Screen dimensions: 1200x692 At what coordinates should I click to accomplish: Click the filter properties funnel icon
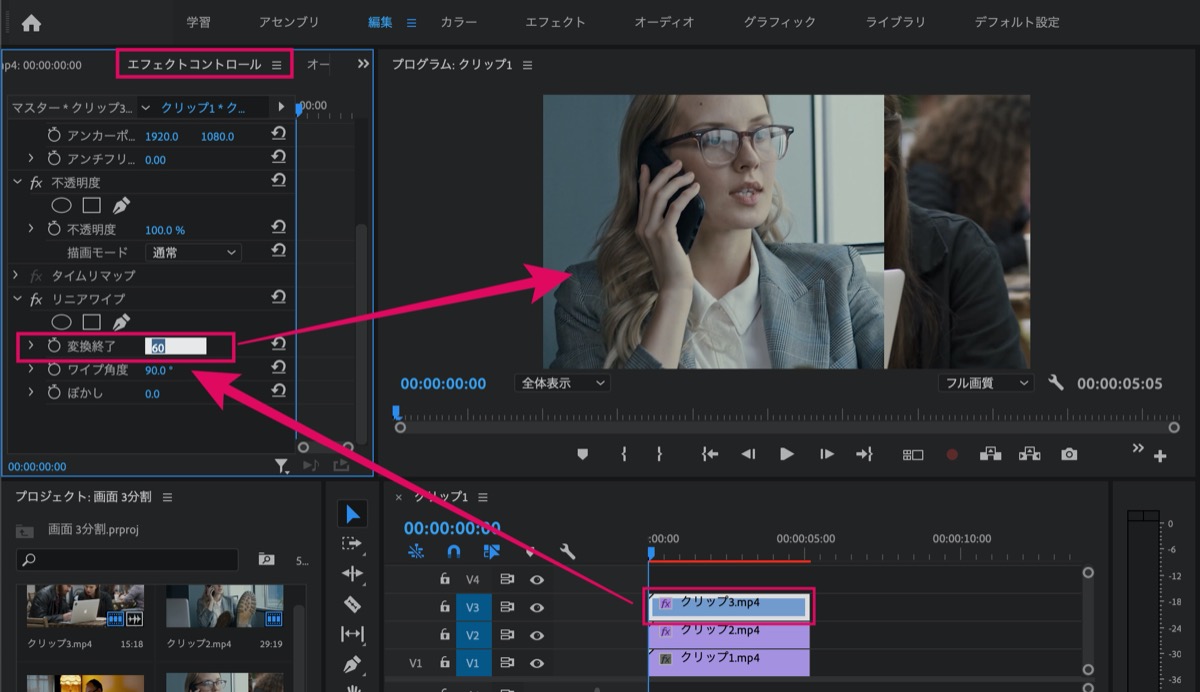[x=283, y=465]
